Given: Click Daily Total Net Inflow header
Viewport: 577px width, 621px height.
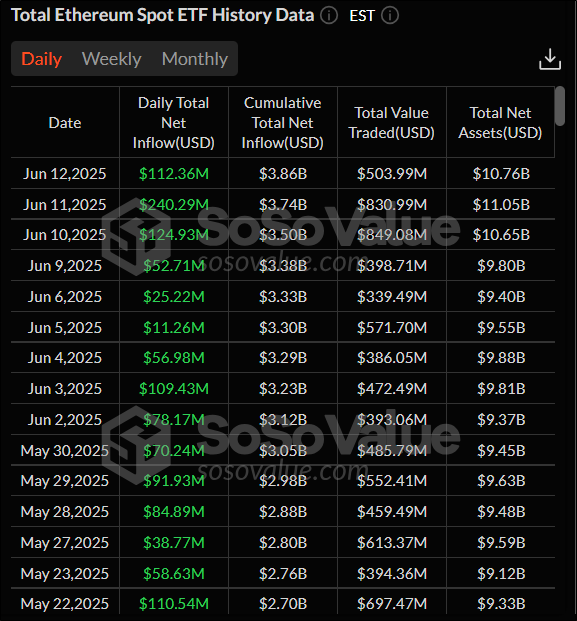Looking at the screenshot, I should 174,123.
